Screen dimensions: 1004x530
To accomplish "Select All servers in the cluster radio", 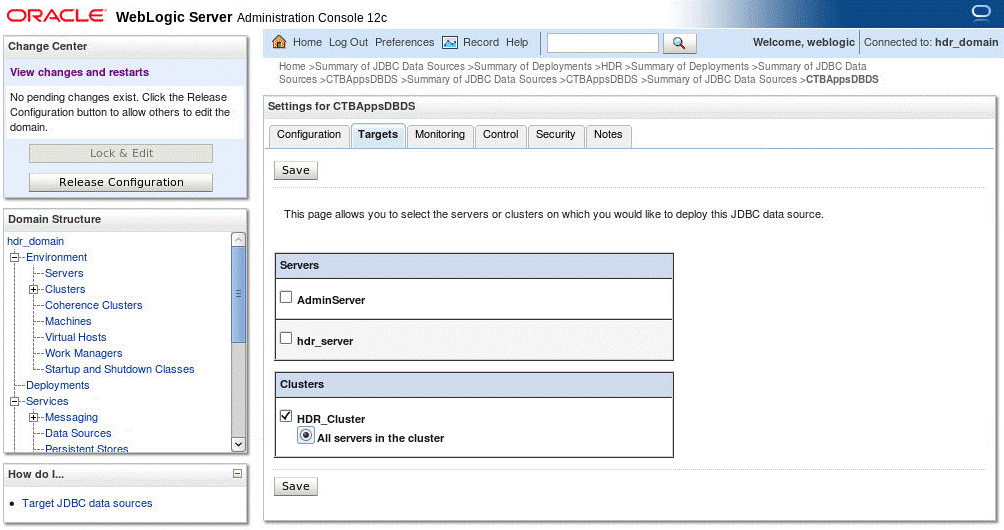I will pyautogui.click(x=306, y=436).
